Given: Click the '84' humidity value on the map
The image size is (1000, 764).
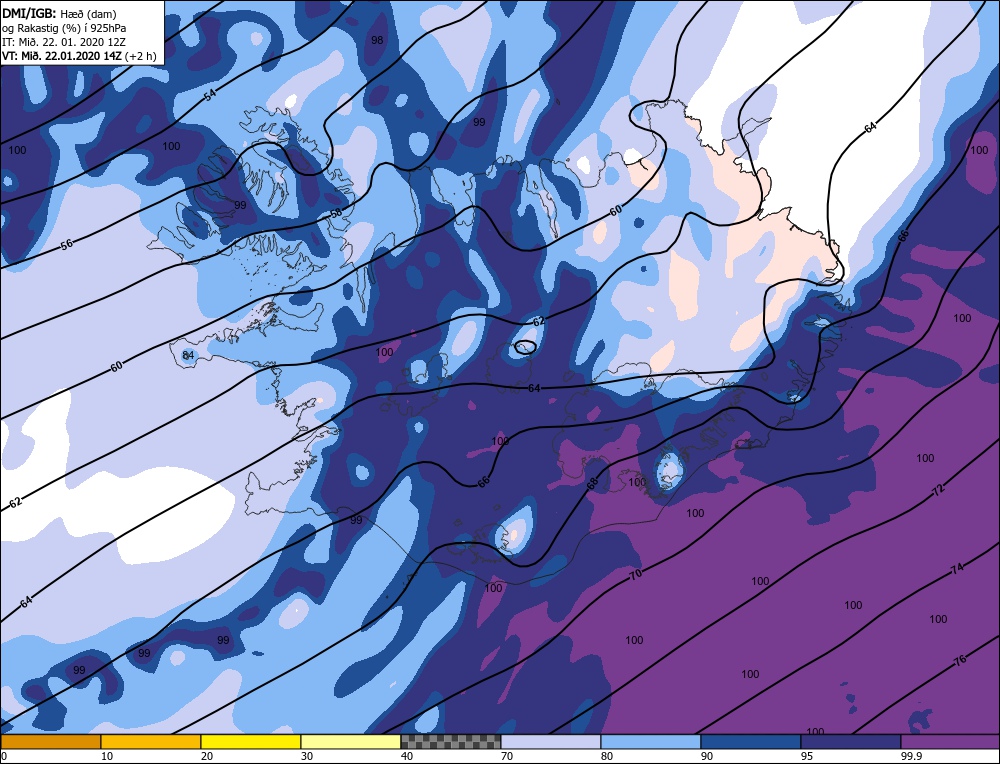Looking at the screenshot, I should pos(188,355).
